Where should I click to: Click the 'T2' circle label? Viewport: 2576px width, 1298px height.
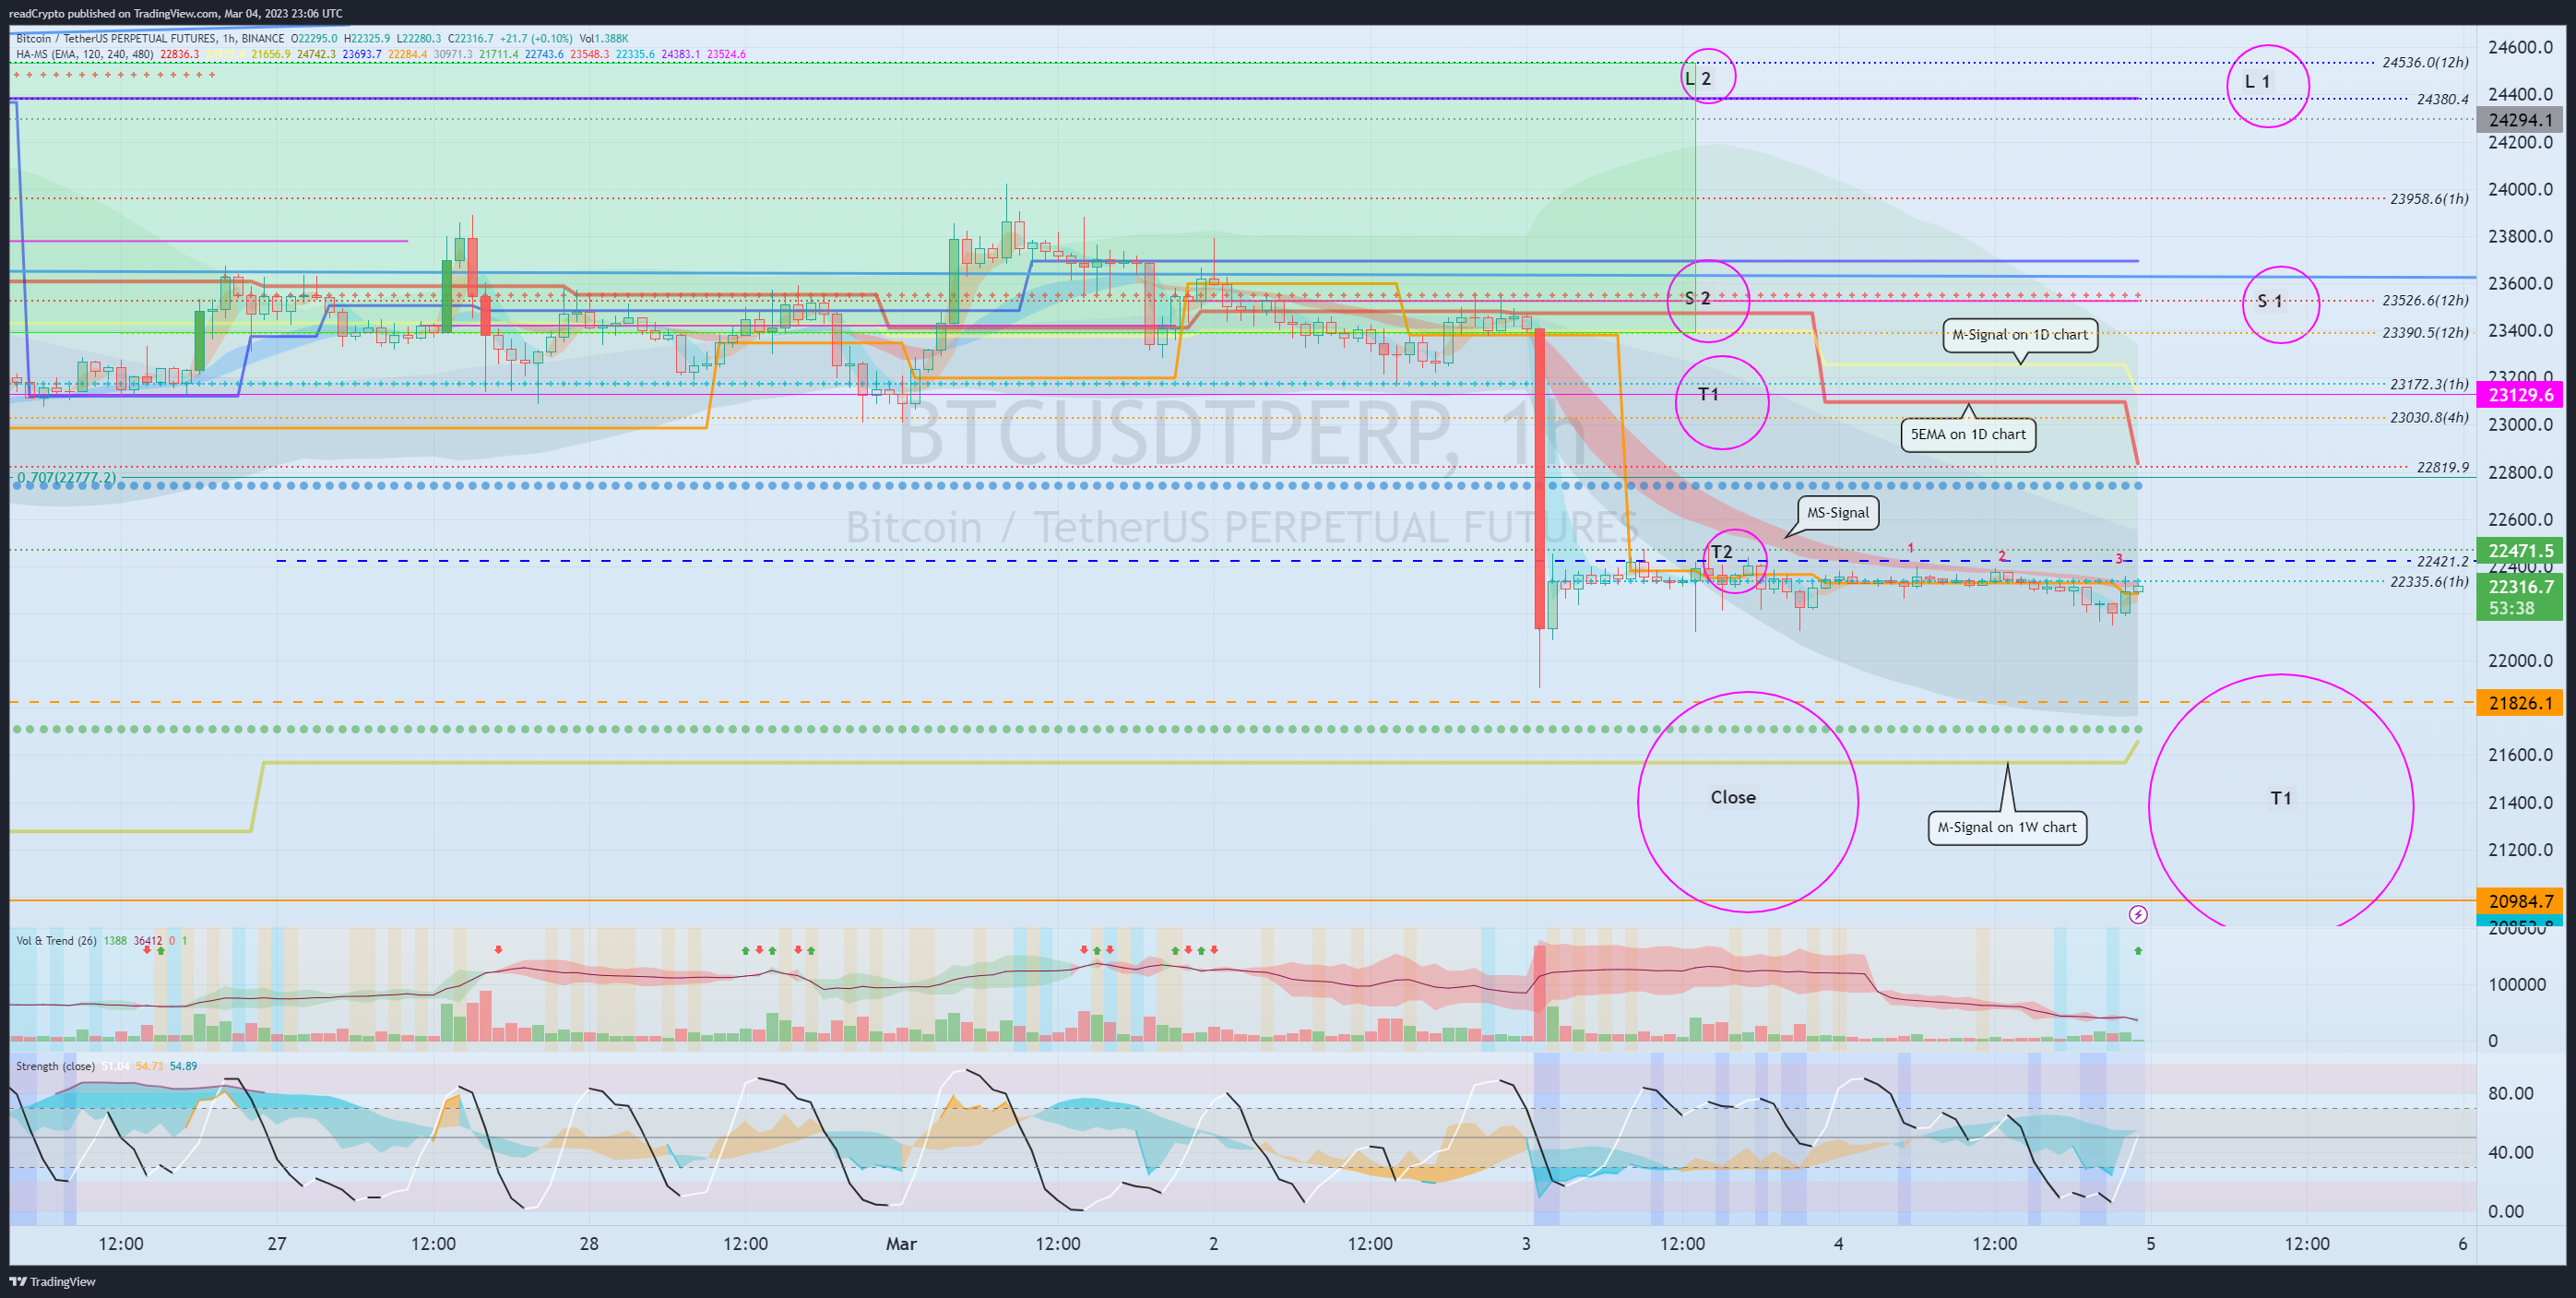(1721, 552)
